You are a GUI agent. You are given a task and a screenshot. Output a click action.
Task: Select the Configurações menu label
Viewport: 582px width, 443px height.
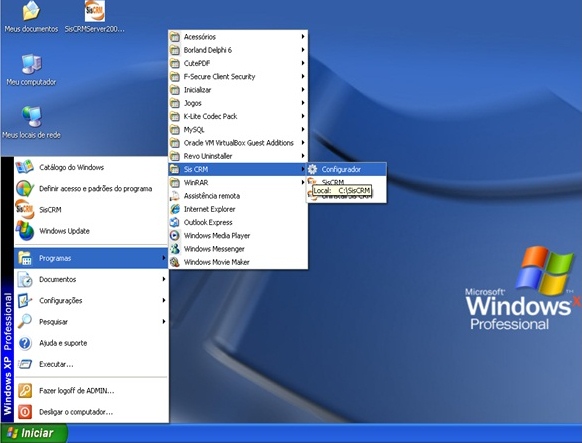tap(61, 301)
